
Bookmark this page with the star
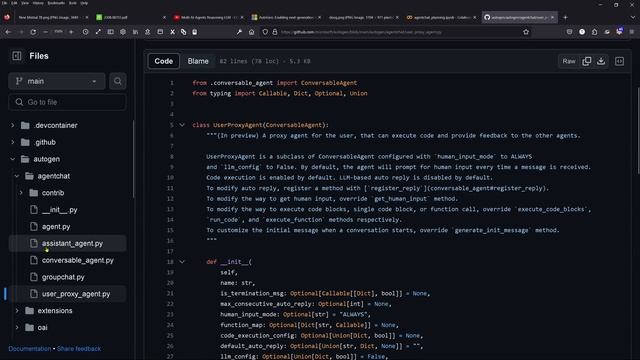pos(526,32)
